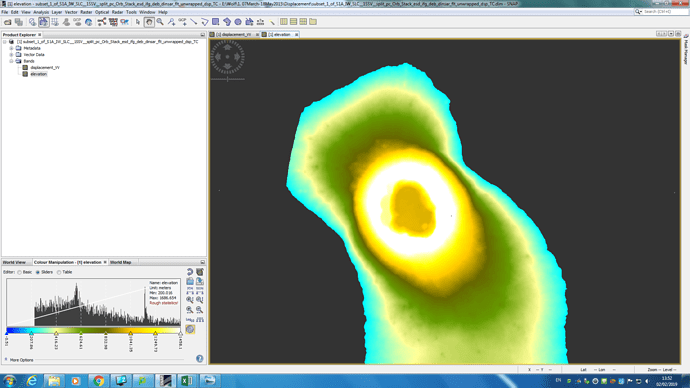This screenshot has height=388, width=690.
Task: Open the Raster menu
Action: [86, 12]
